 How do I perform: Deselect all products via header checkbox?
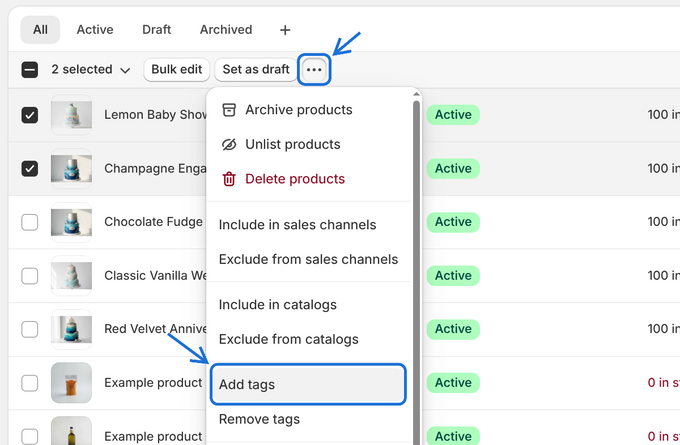tap(30, 70)
